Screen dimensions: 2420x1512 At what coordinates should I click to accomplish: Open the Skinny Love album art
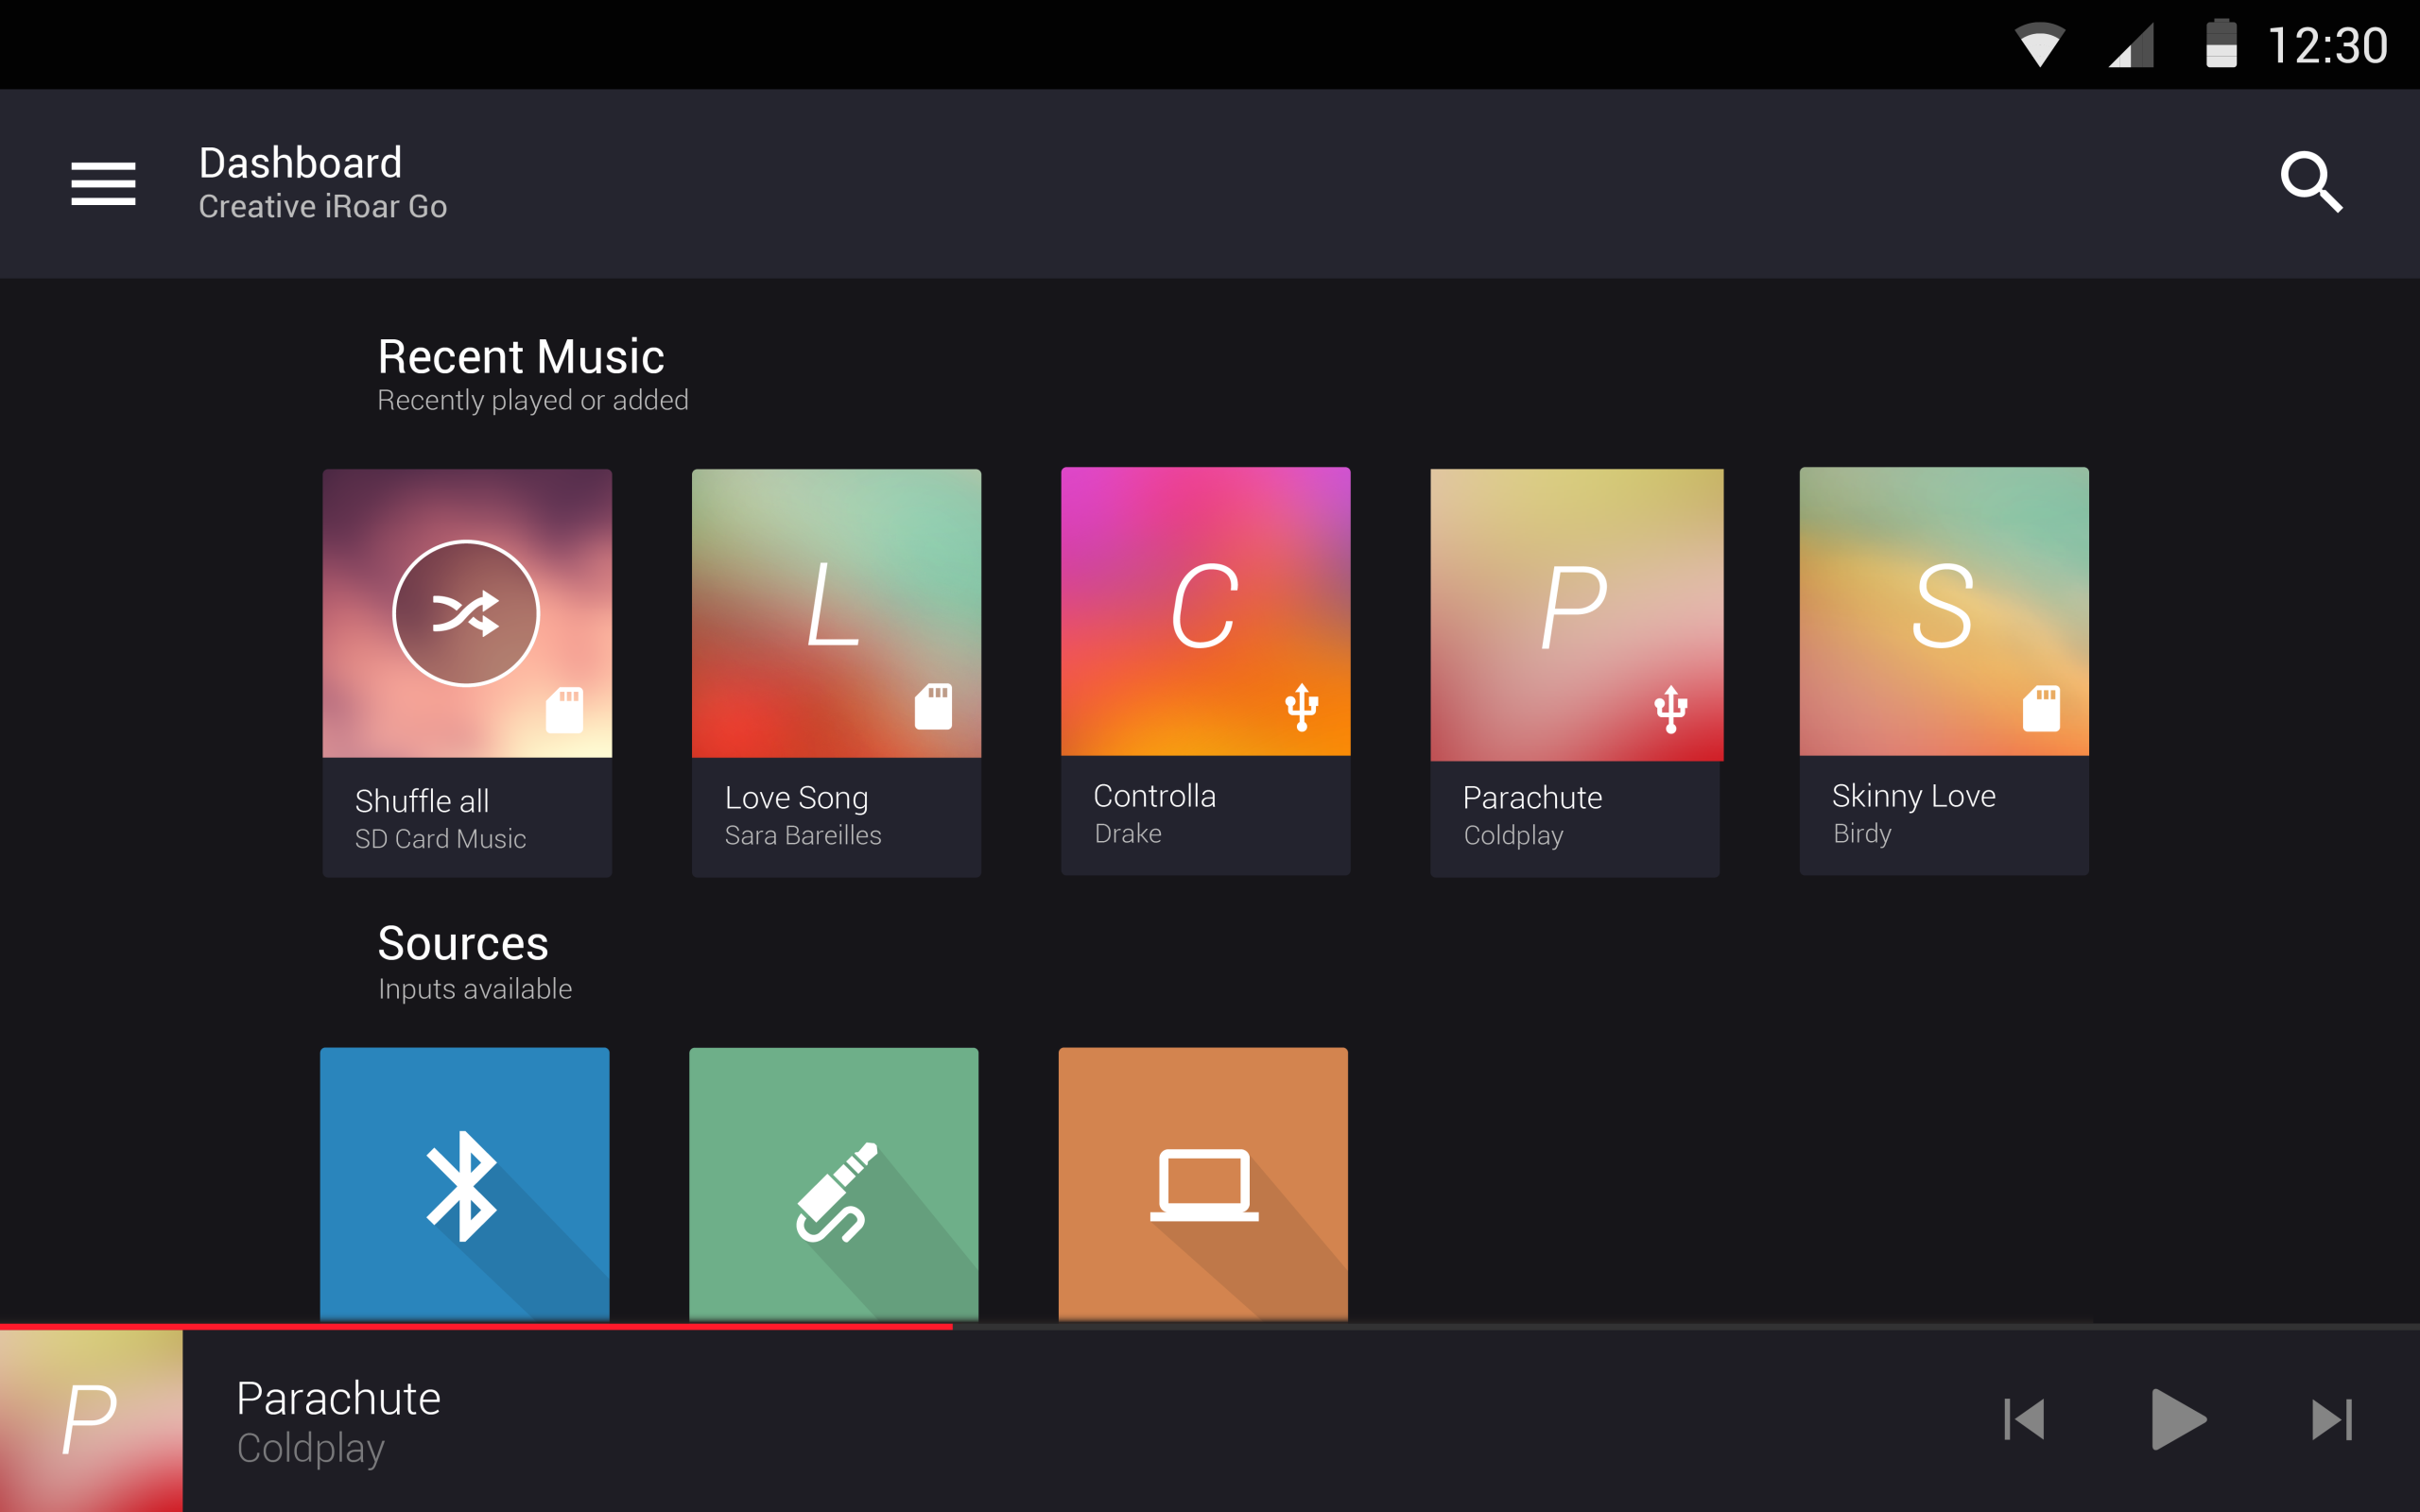click(1944, 611)
